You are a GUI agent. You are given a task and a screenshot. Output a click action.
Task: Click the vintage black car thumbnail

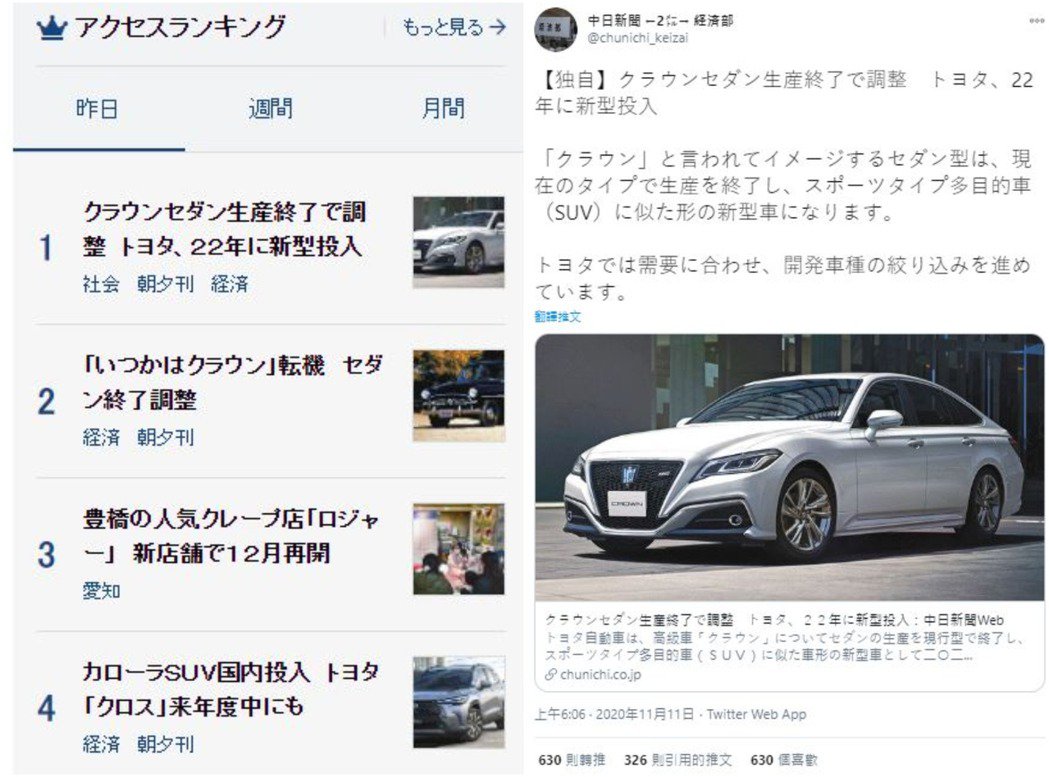(x=458, y=396)
